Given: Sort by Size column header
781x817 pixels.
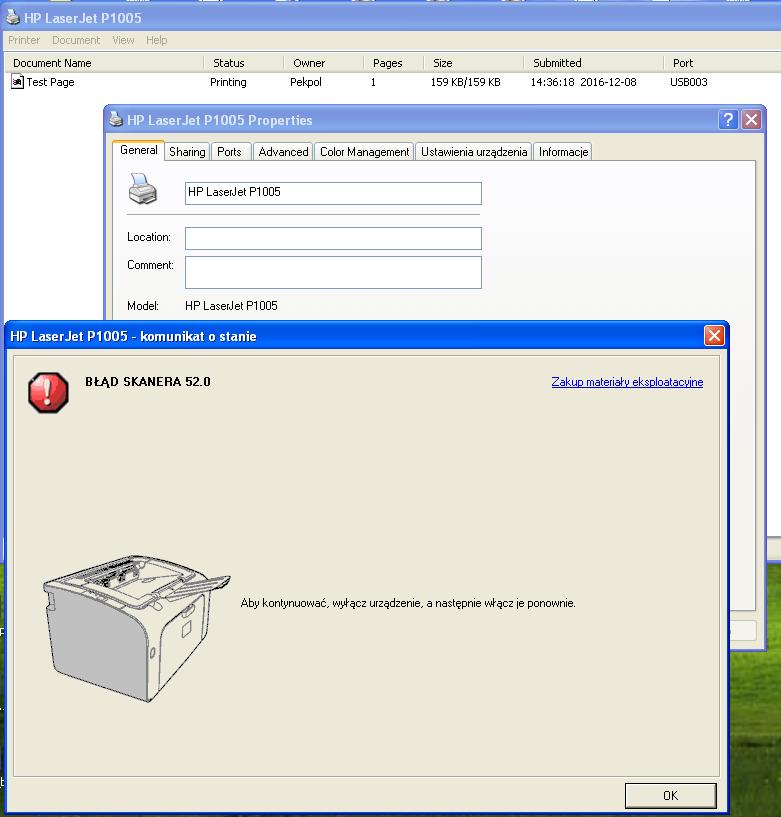Looking at the screenshot, I should tap(474, 63).
